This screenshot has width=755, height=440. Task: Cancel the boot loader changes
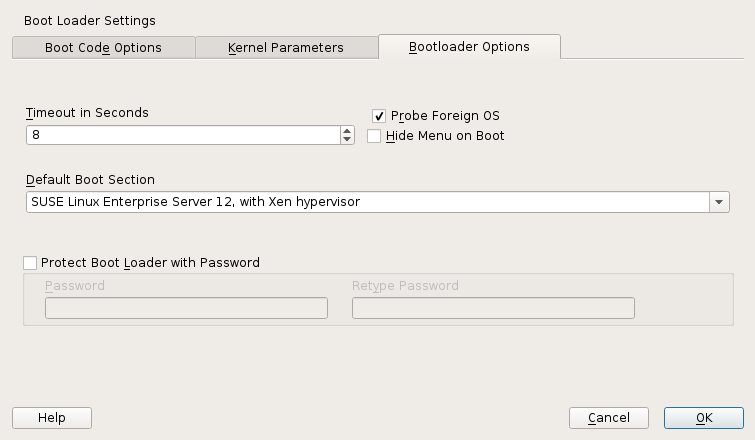click(x=608, y=417)
